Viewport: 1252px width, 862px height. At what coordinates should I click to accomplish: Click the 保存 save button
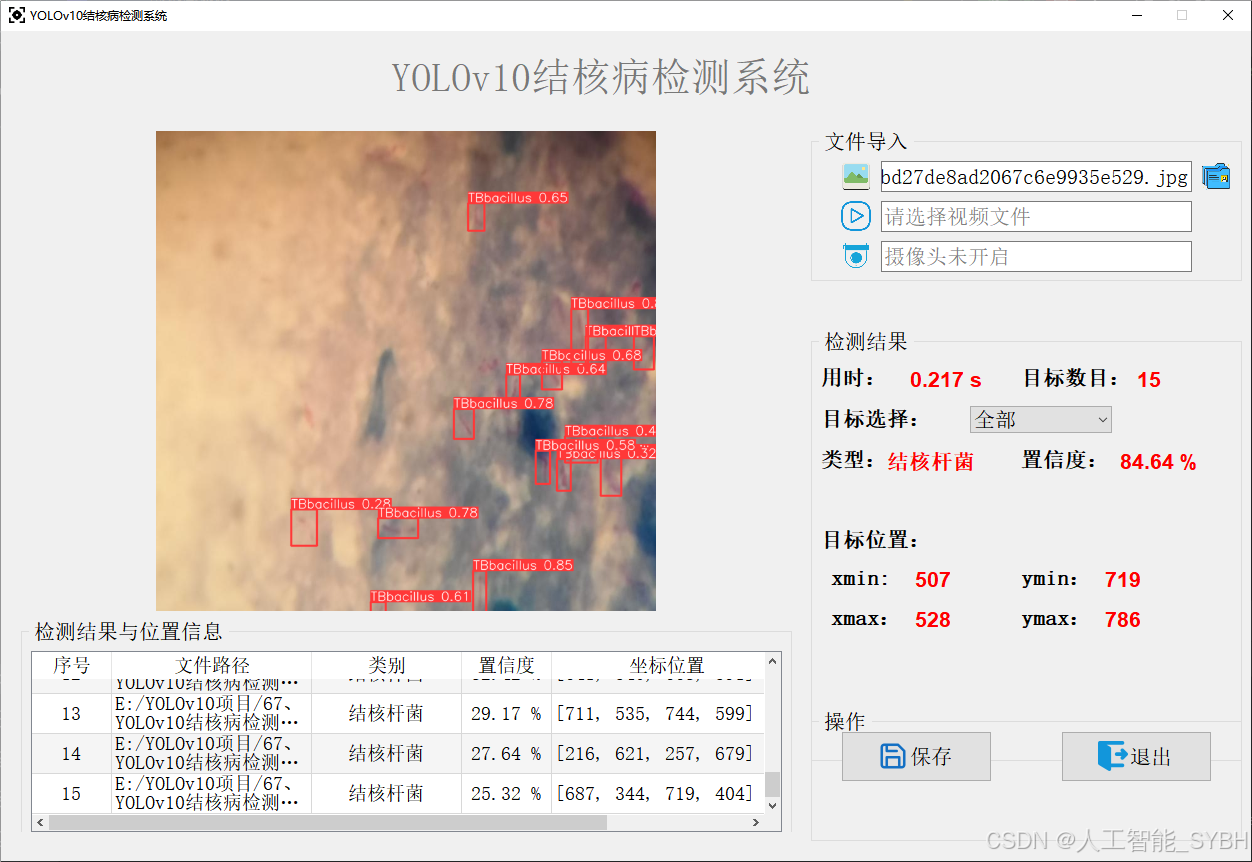point(916,756)
